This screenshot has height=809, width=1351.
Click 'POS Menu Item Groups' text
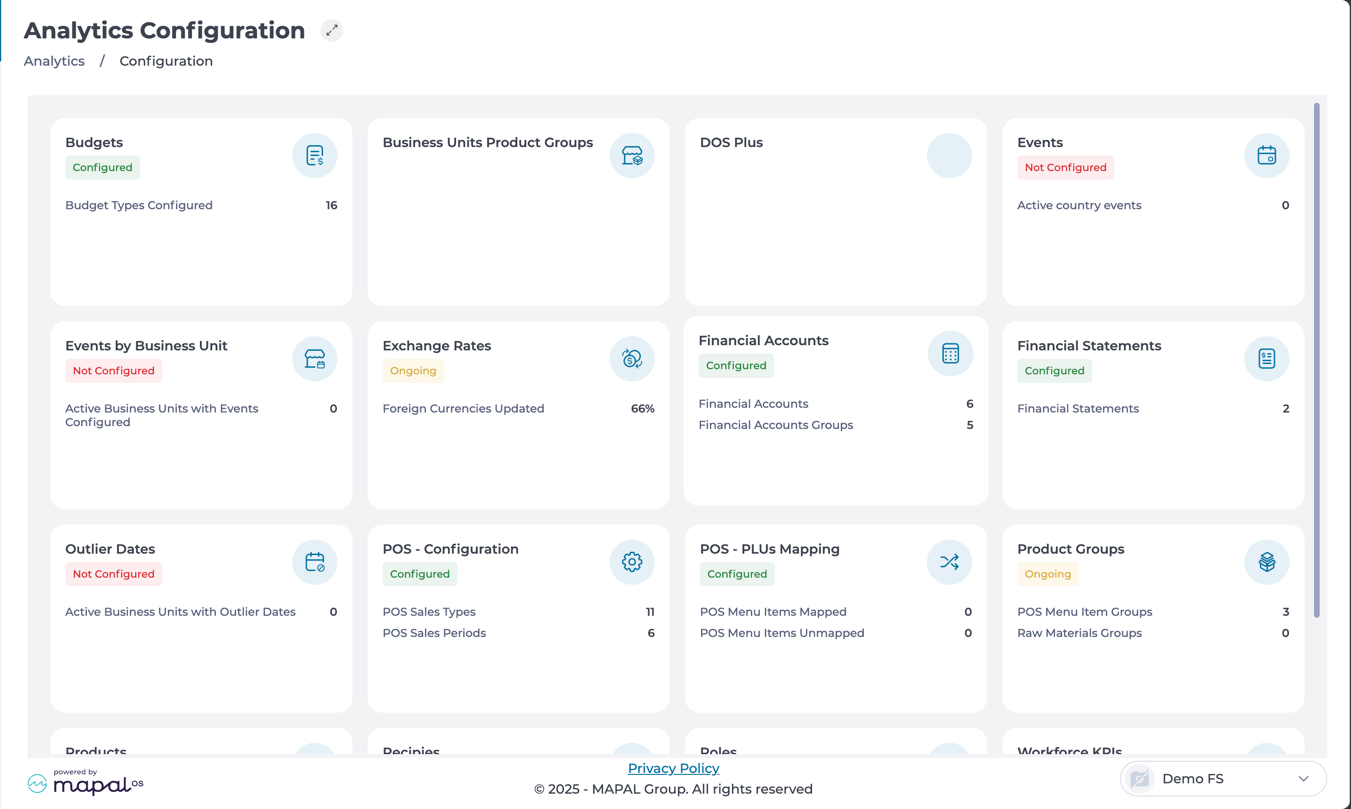[1085, 612]
